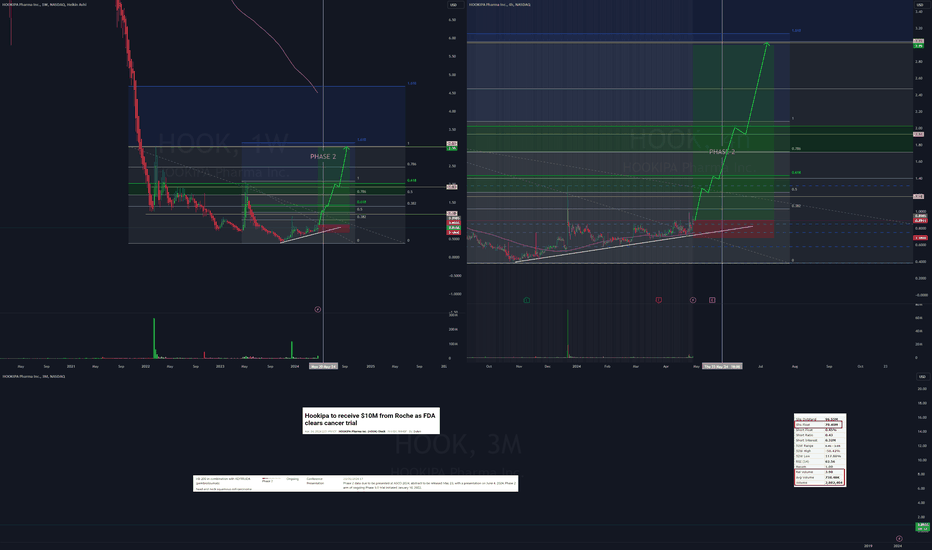Click the green event marker on the daily chart
Screen dimensions: 932x550
pyautogui.click(x=527, y=300)
